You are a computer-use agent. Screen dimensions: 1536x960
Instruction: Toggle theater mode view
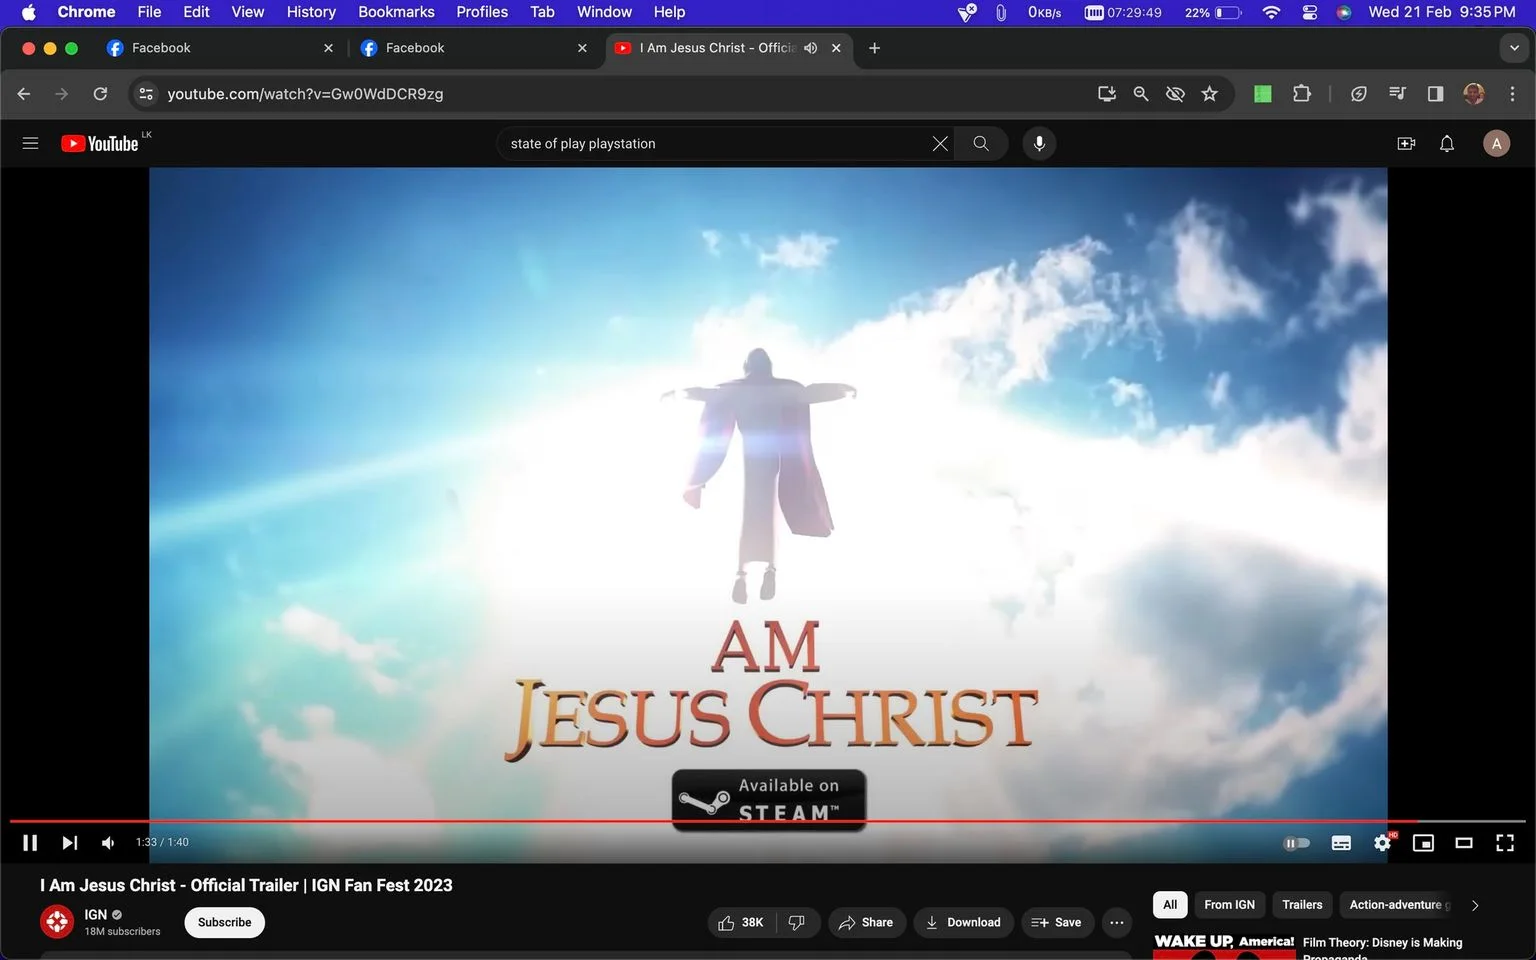[1464, 843]
